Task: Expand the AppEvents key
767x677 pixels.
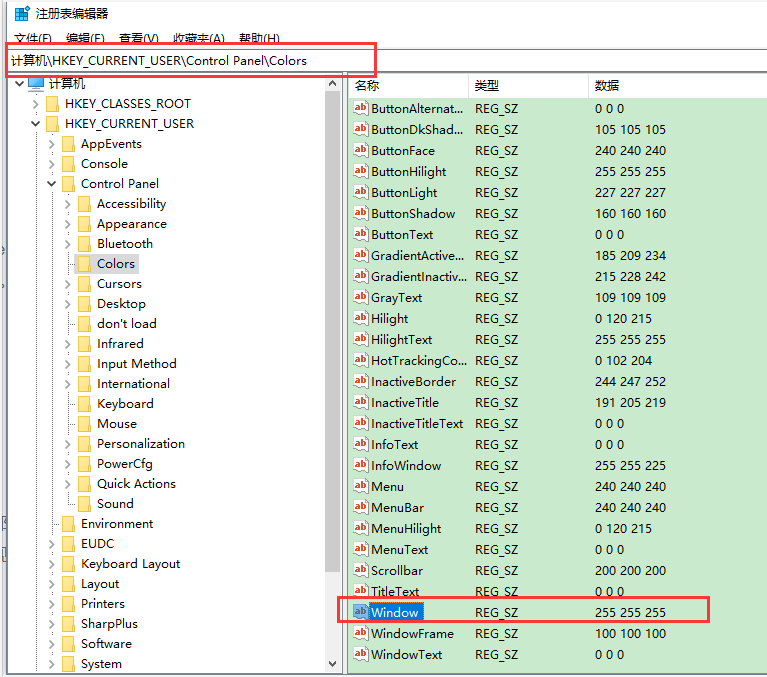Action: pyautogui.click(x=51, y=144)
